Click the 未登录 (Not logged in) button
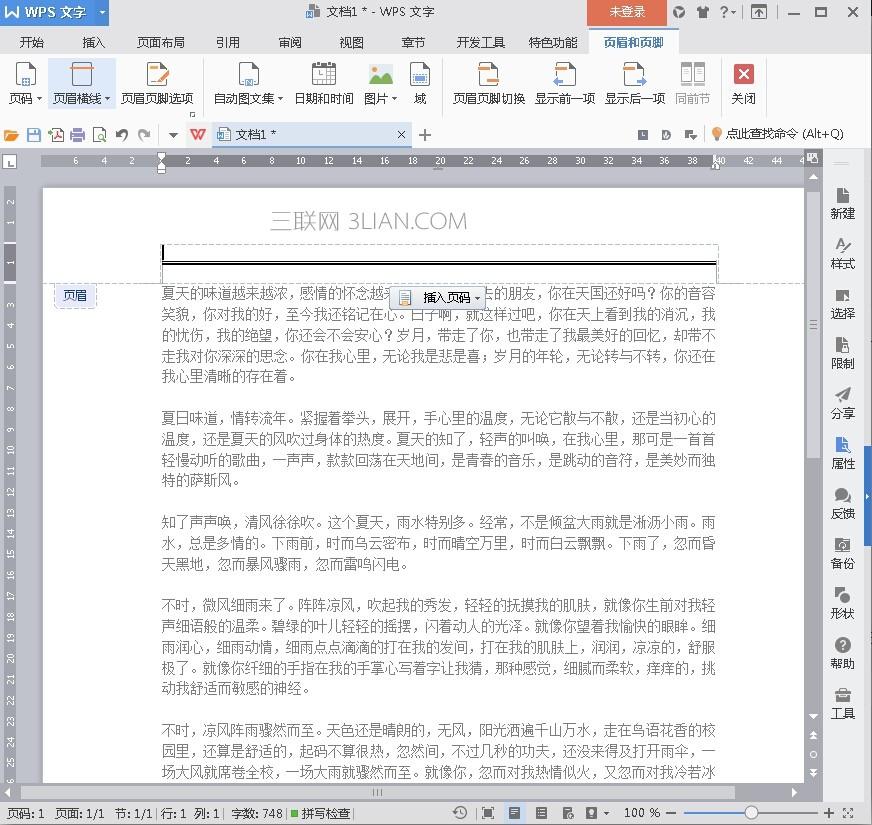 pos(628,12)
